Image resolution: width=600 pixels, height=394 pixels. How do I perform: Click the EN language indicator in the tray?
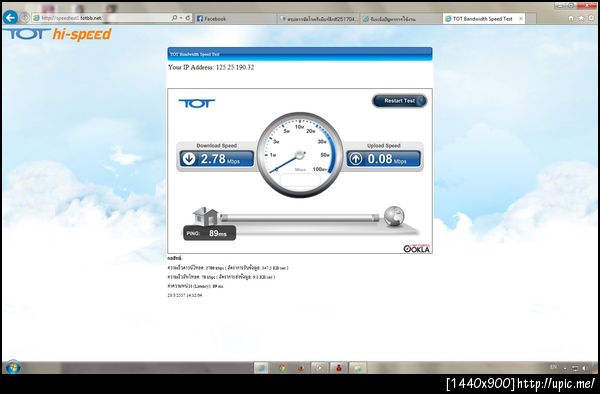pyautogui.click(x=553, y=367)
